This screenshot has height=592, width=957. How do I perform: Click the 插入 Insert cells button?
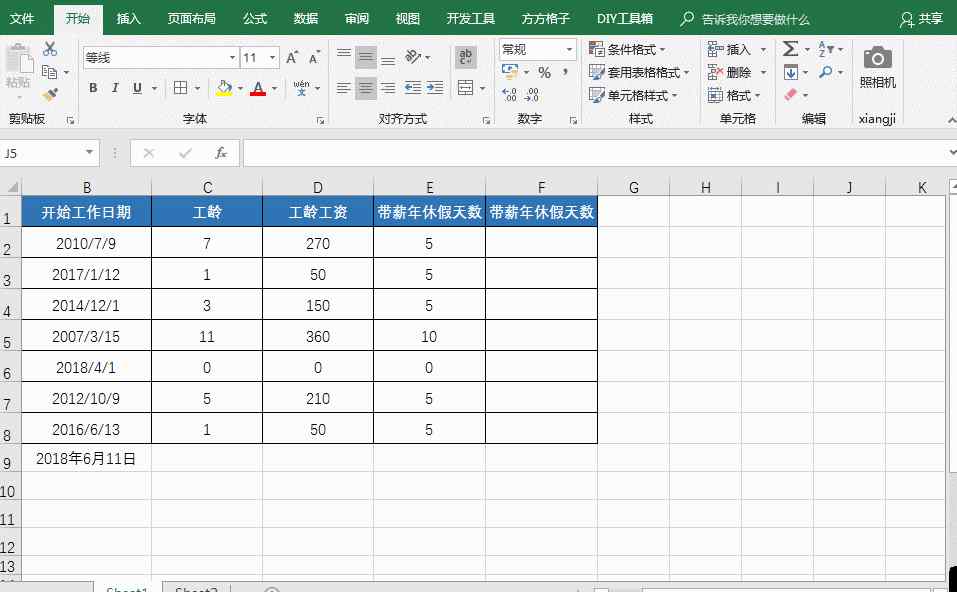[737, 49]
